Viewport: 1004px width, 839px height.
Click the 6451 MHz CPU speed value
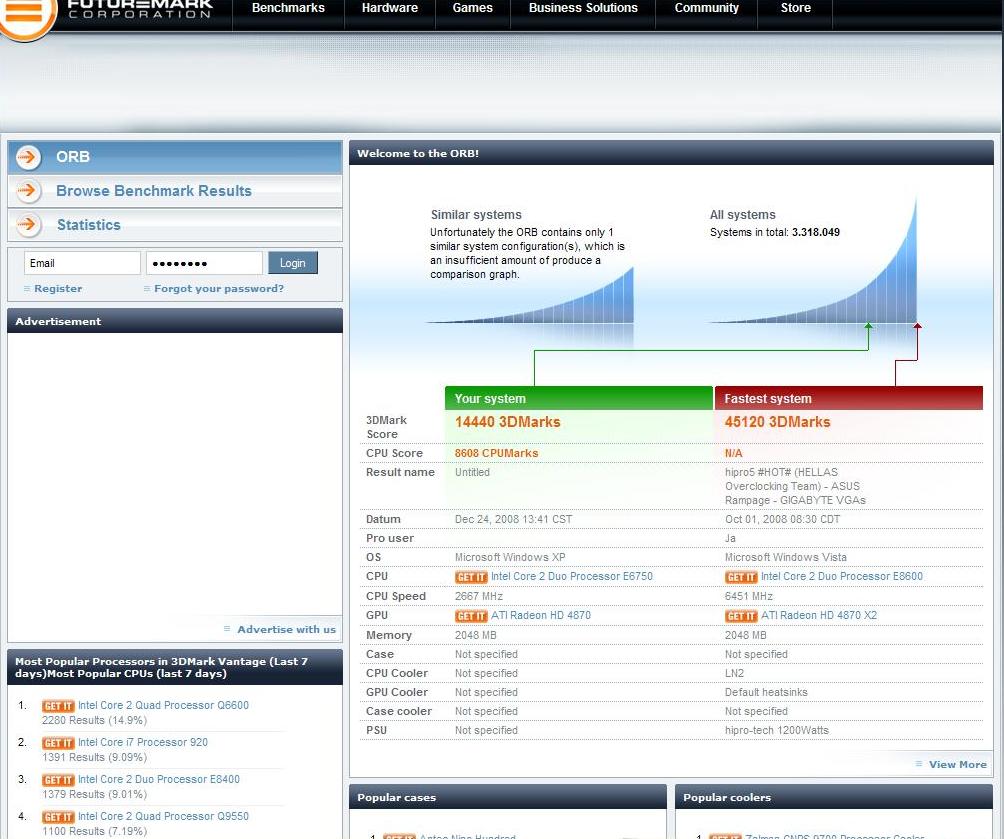coord(749,597)
